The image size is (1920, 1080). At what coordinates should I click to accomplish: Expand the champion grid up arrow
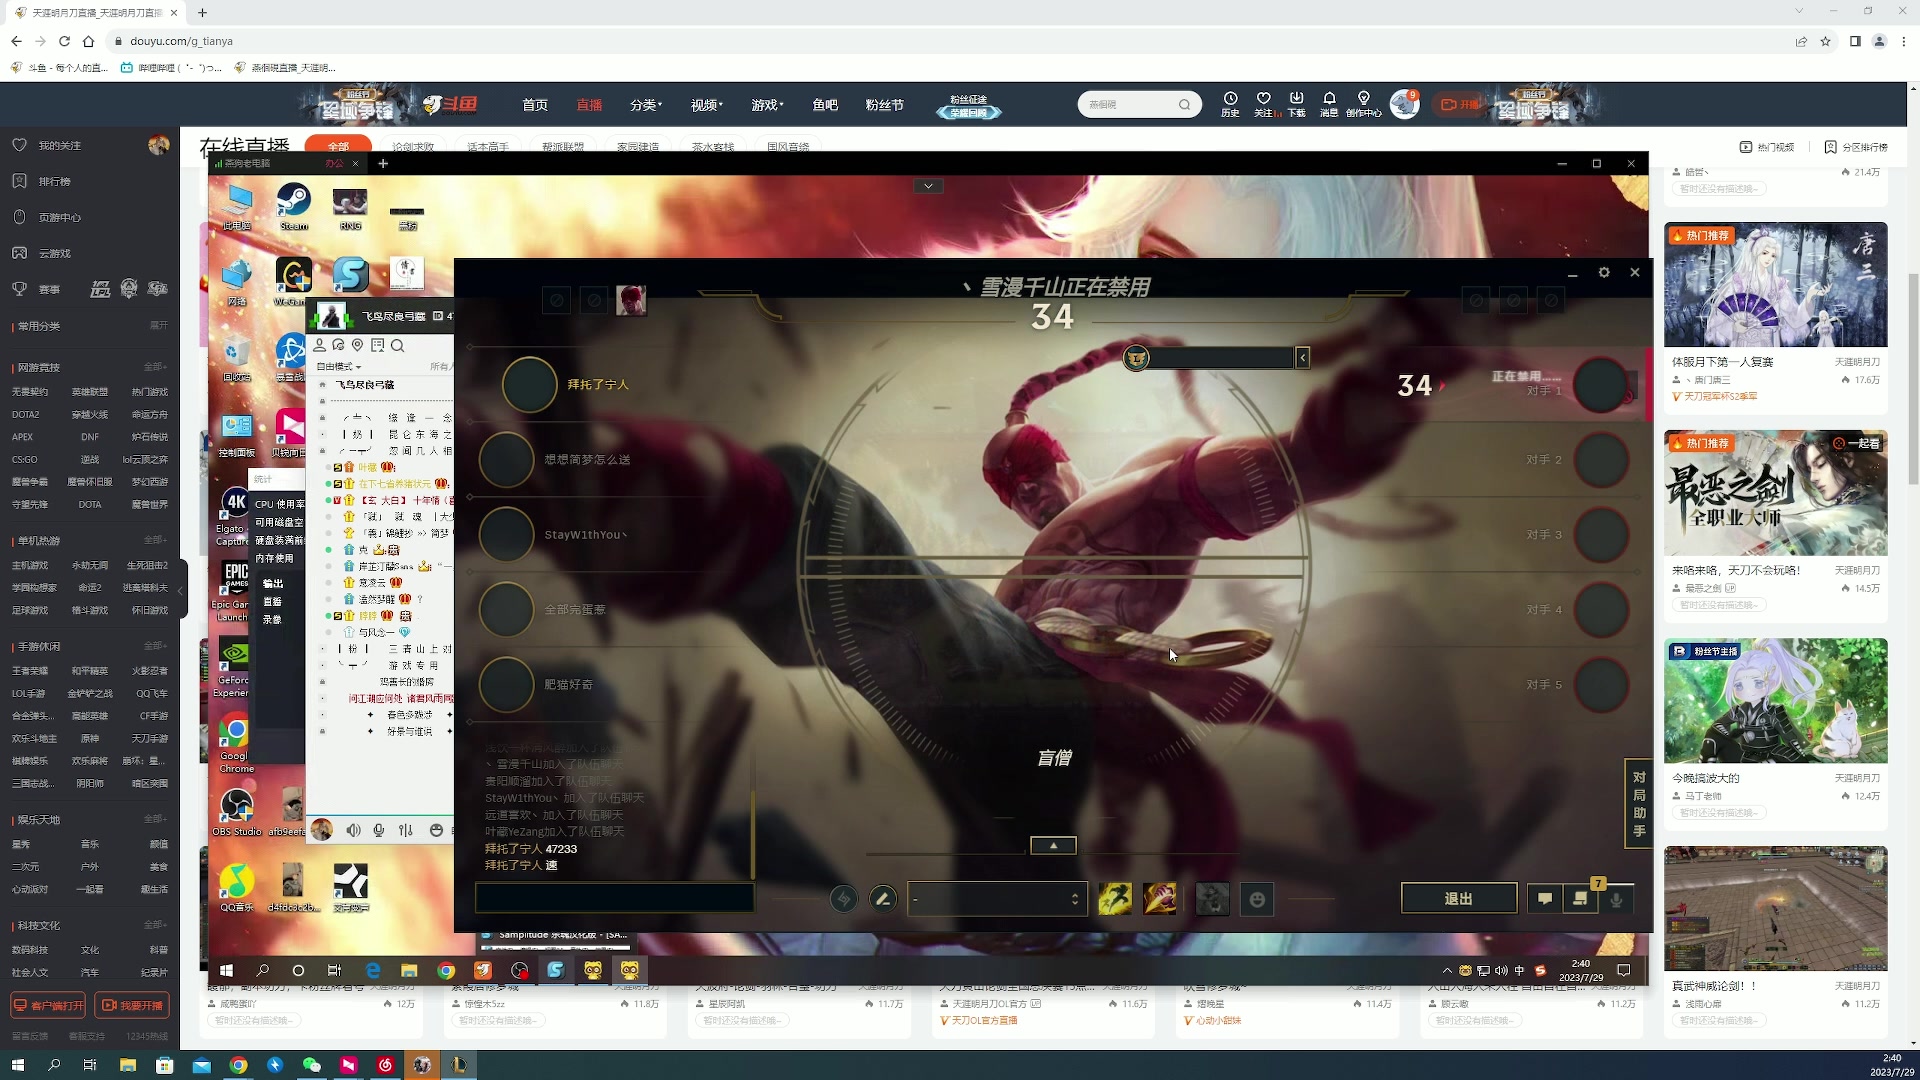[1053, 846]
